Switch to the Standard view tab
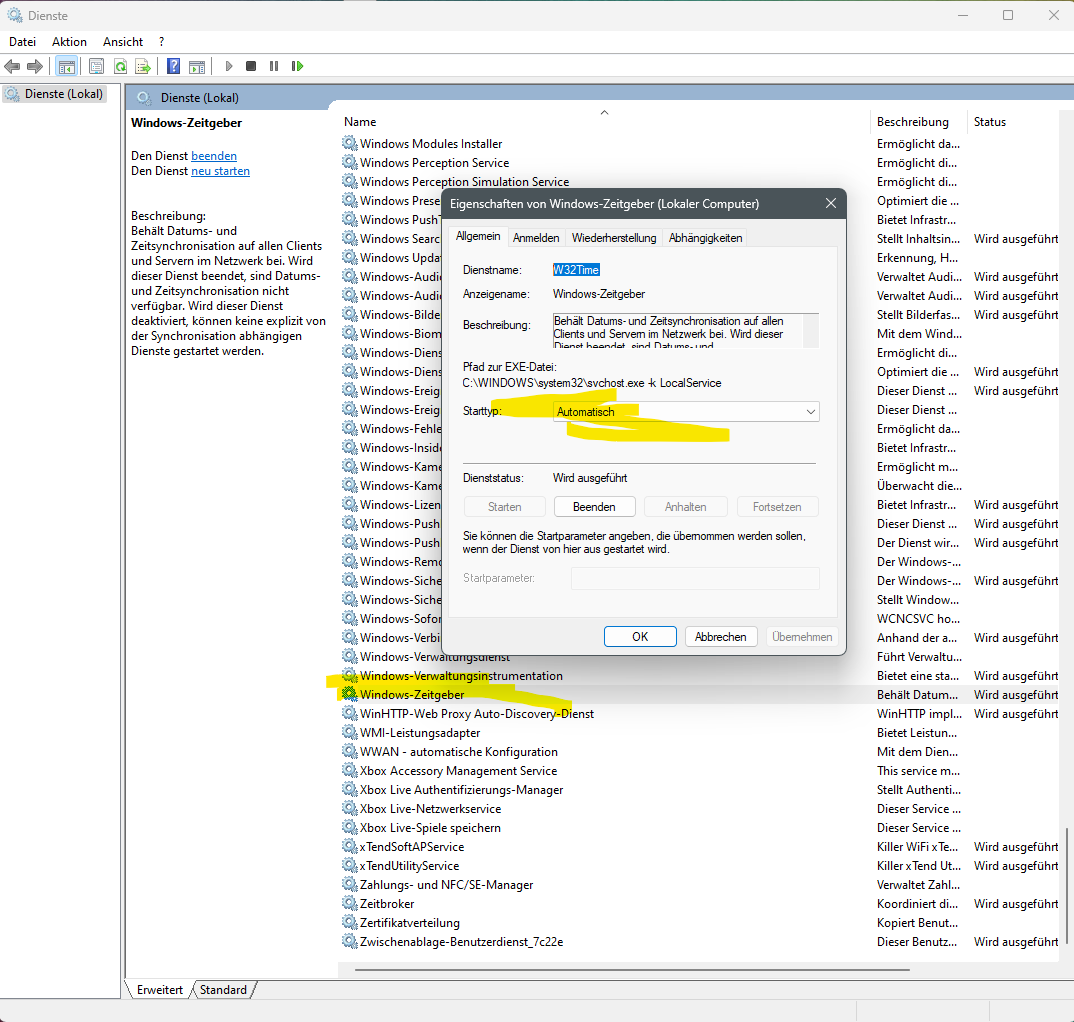1074x1022 pixels. (x=223, y=990)
